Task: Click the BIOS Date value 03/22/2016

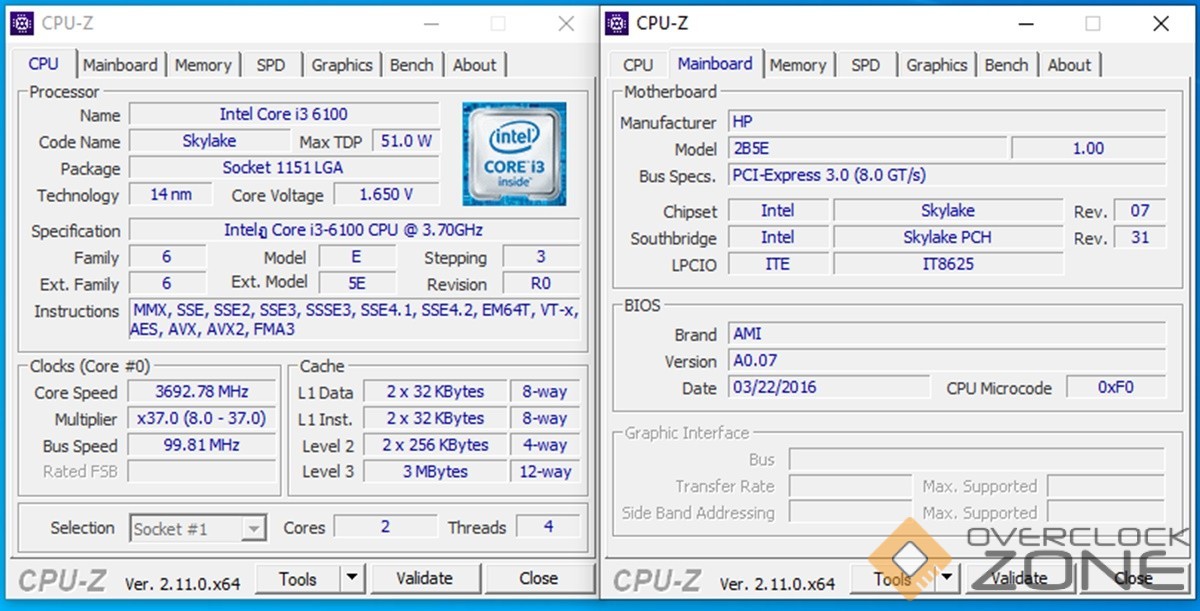Action: 829,387
